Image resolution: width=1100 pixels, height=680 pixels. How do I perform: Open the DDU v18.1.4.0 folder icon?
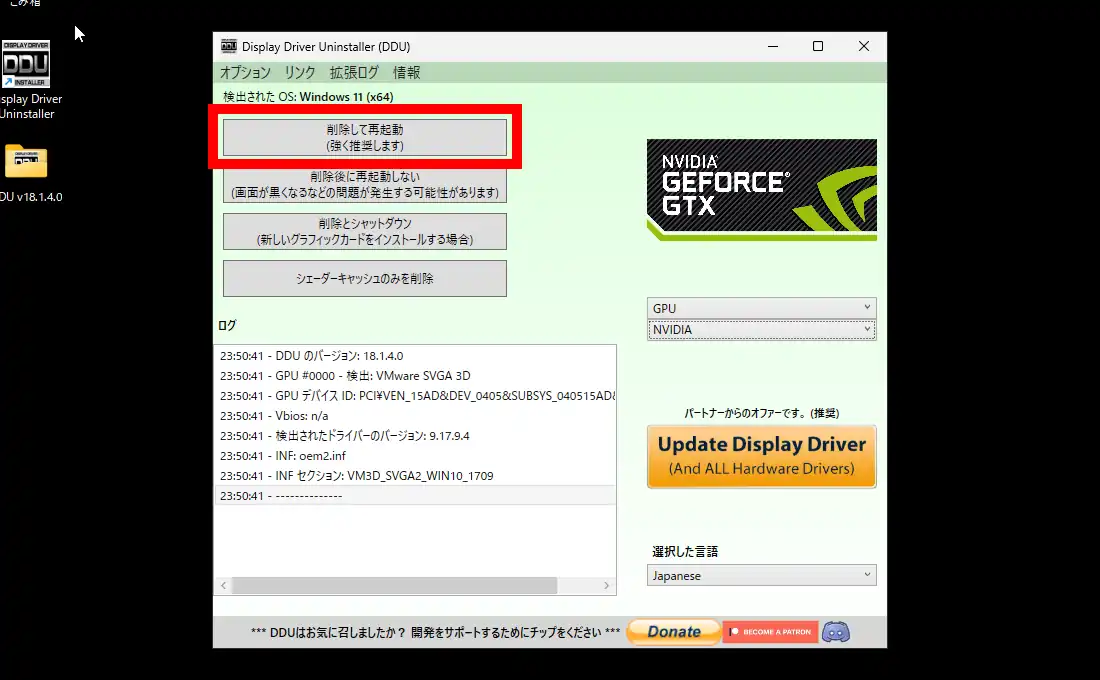pyautogui.click(x=26, y=161)
